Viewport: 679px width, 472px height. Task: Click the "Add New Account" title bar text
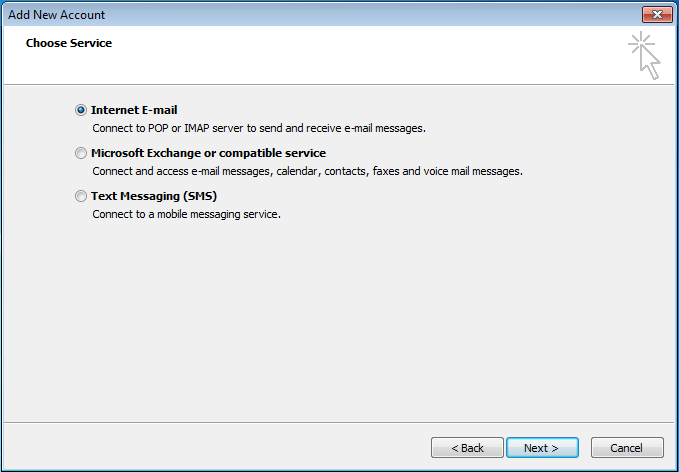point(57,15)
